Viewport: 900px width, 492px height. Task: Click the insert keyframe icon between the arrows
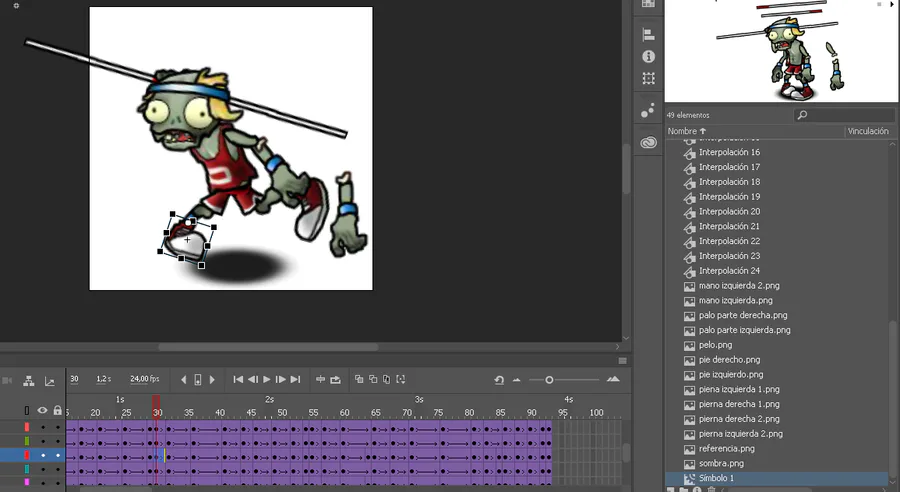pyautogui.click(x=197, y=379)
